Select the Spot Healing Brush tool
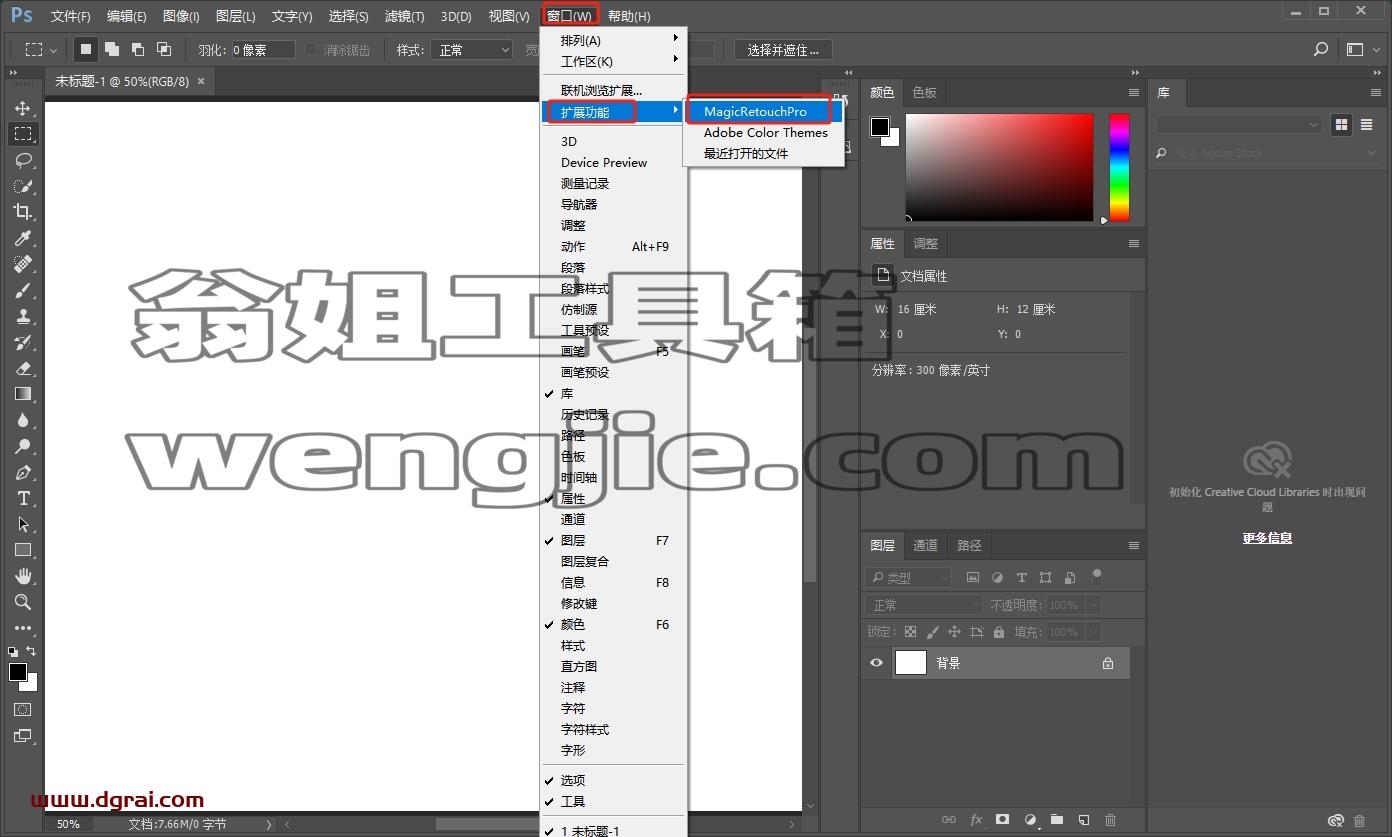This screenshot has height=837, width=1392. (x=22, y=264)
